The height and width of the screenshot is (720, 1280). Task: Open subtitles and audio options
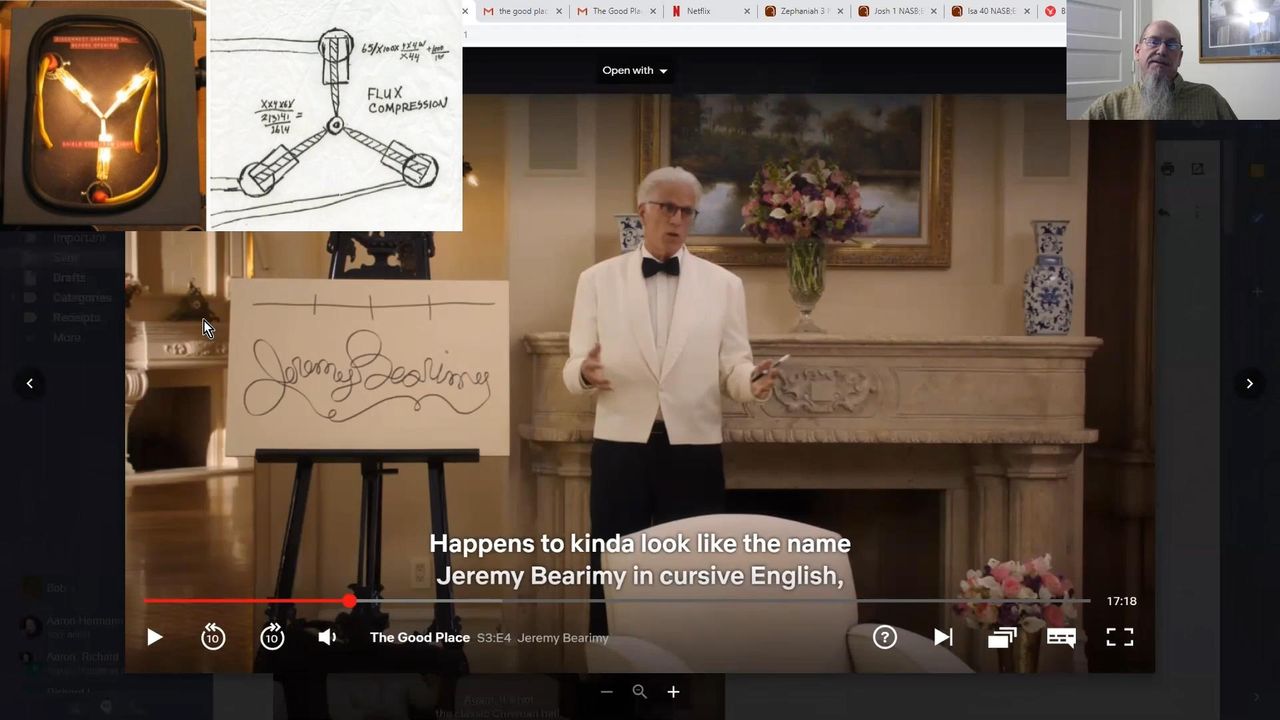click(x=1061, y=637)
